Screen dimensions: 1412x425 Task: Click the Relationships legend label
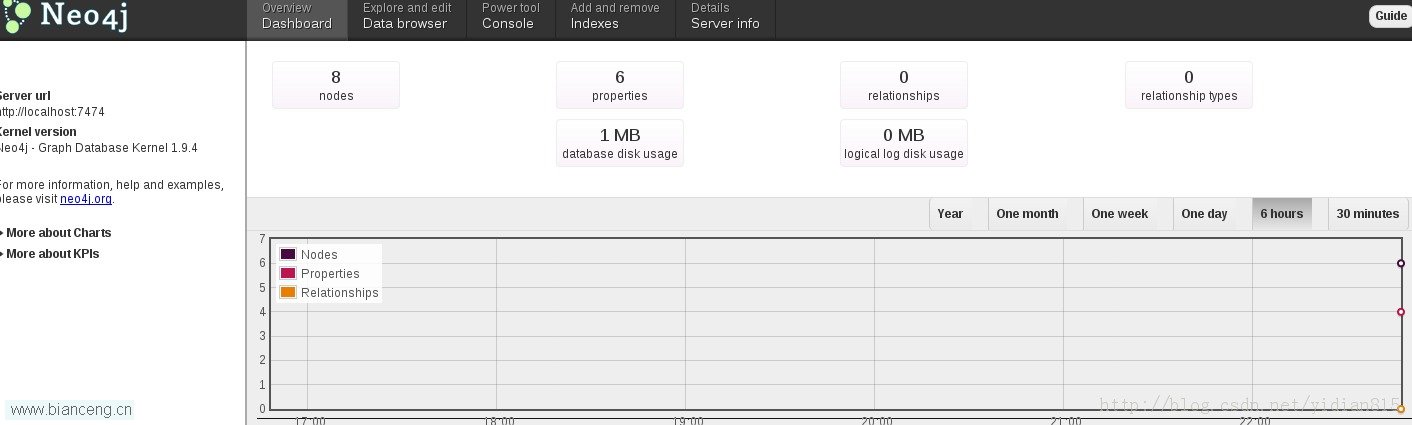tap(340, 293)
